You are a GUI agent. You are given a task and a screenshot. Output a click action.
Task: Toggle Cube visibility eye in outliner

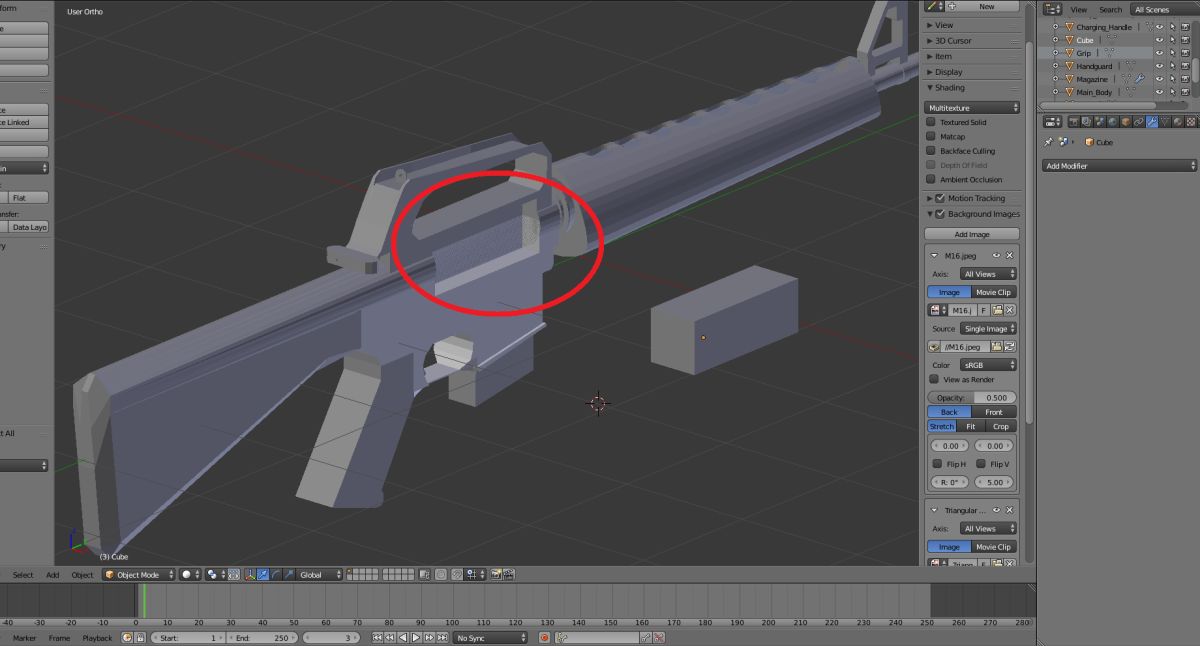[1159, 40]
